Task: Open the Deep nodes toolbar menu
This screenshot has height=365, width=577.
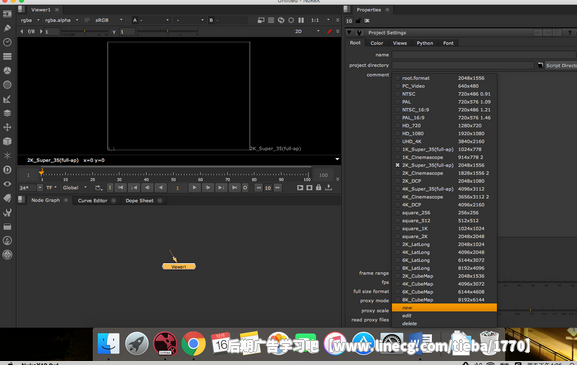Action: (7, 170)
